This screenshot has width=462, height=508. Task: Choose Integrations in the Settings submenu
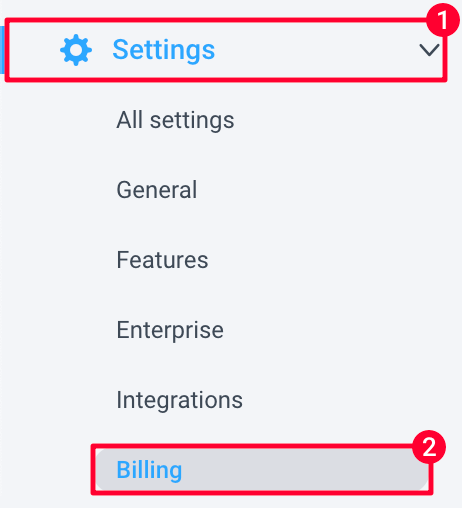[x=179, y=400]
